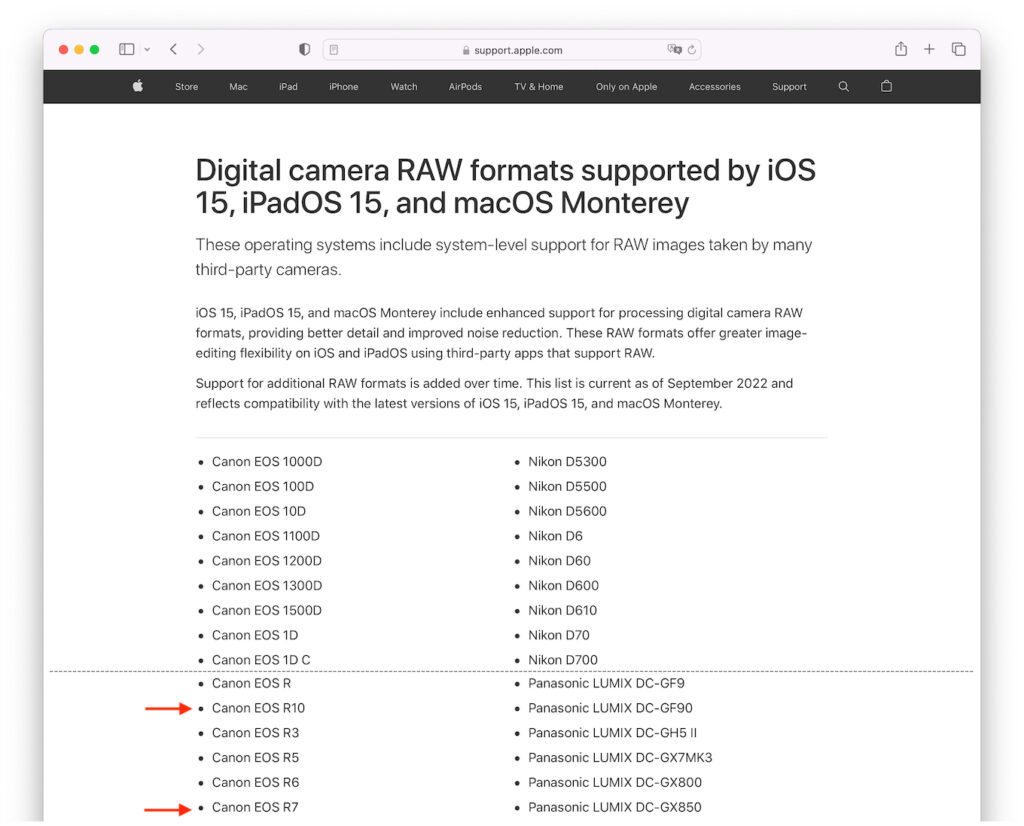
Task: Select iPhone in the navigation bar
Action: (x=343, y=87)
